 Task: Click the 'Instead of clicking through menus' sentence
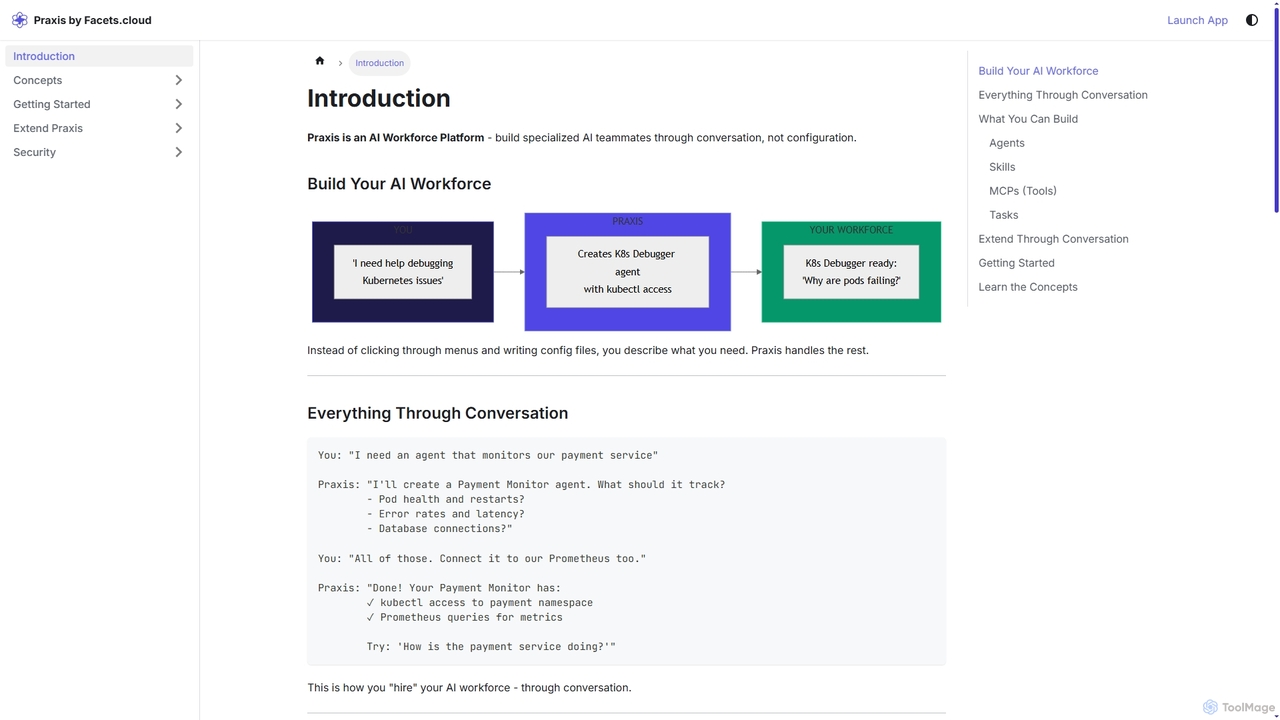[x=588, y=351]
